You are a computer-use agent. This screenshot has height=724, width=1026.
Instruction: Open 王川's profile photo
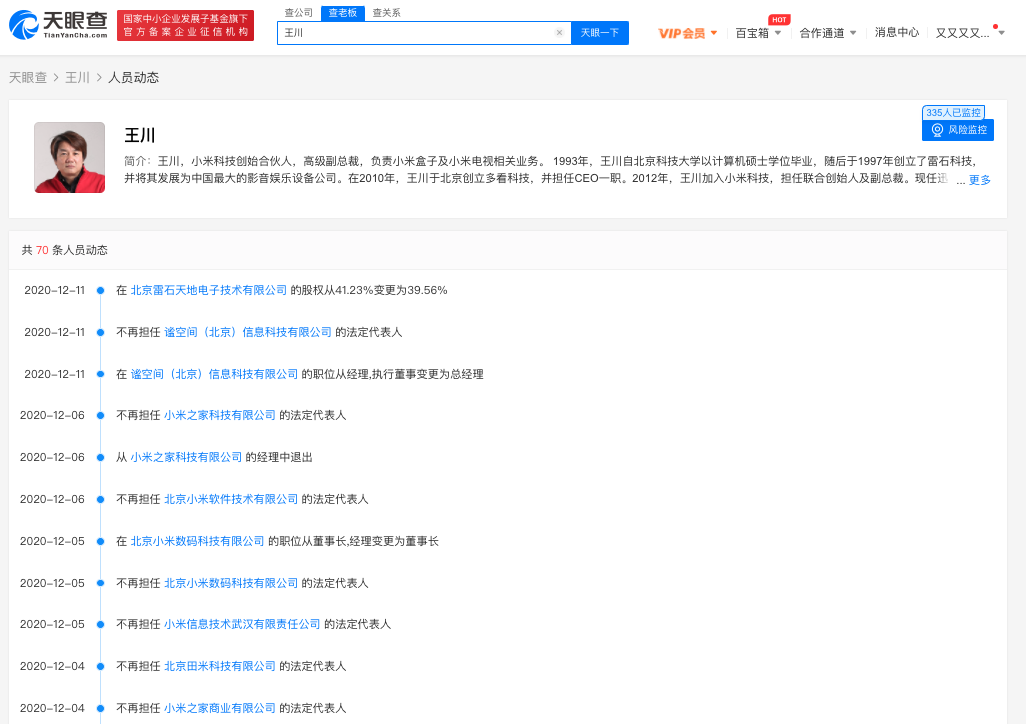pos(70,157)
